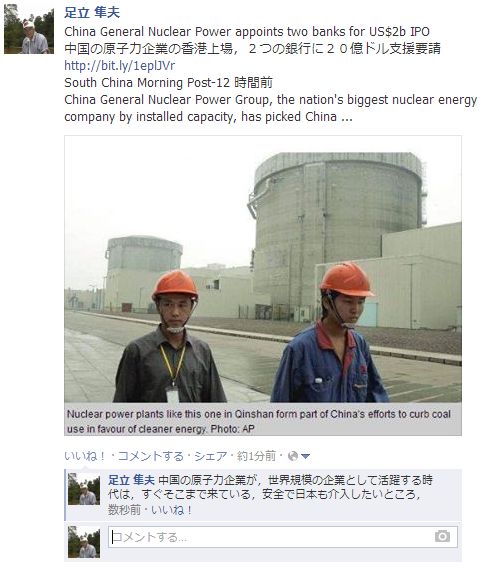This screenshot has height=572, width=485.
Task: Like the comment with いいね！
Action: pos(172,510)
